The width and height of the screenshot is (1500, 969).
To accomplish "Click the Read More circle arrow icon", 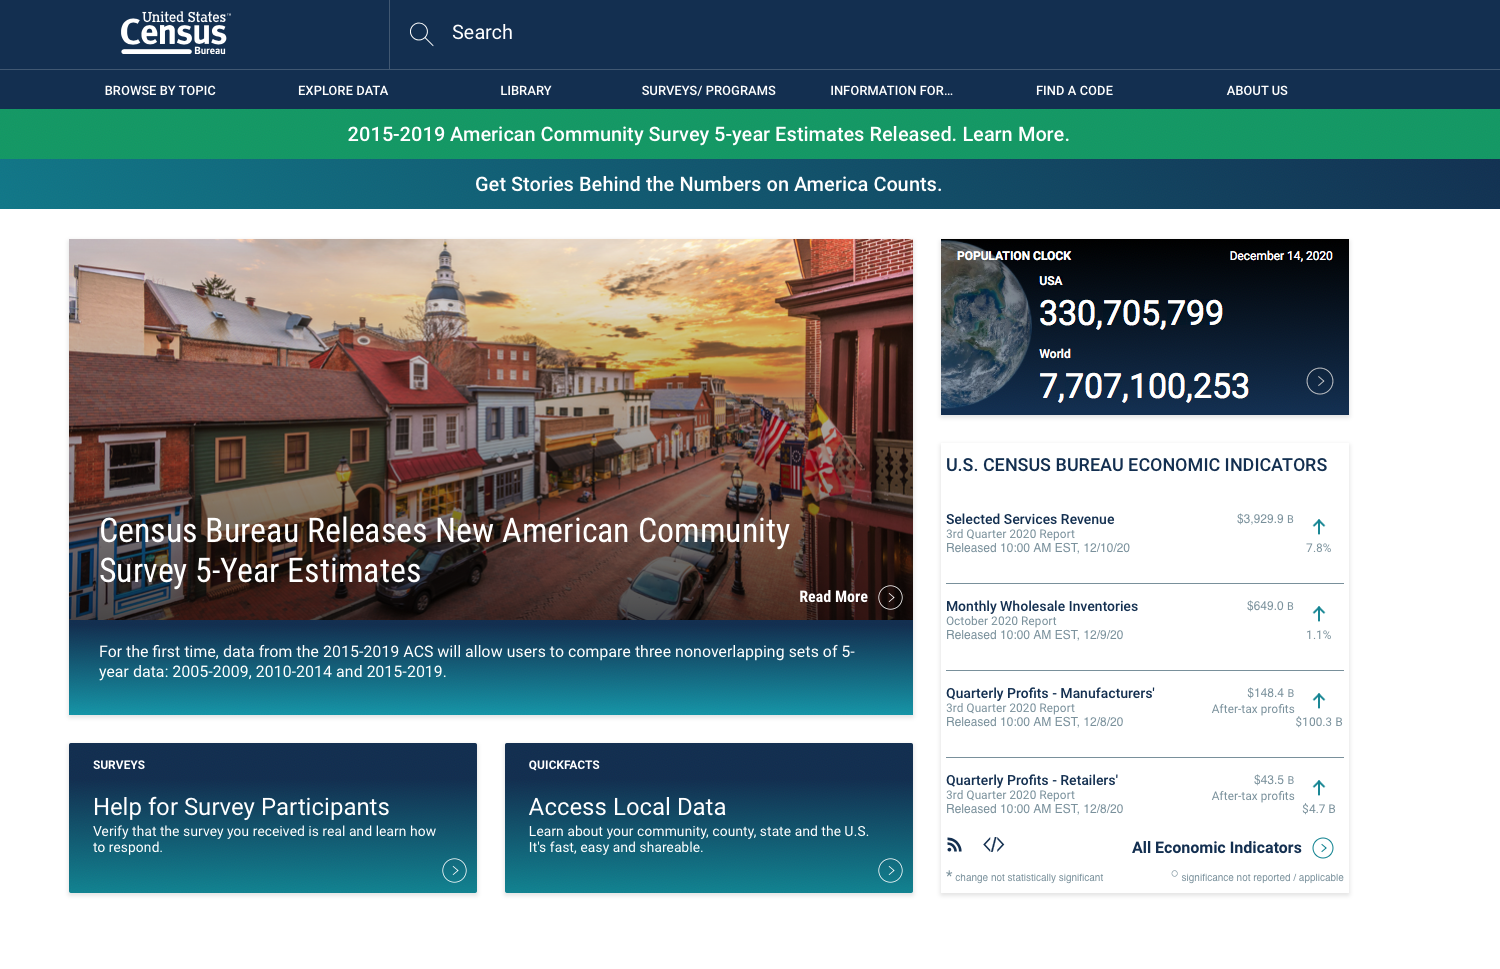I will pos(890,597).
